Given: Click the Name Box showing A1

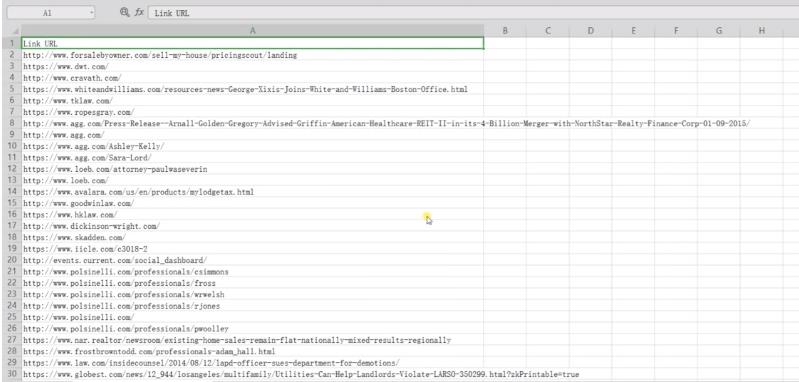Looking at the screenshot, I should pyautogui.click(x=47, y=13).
